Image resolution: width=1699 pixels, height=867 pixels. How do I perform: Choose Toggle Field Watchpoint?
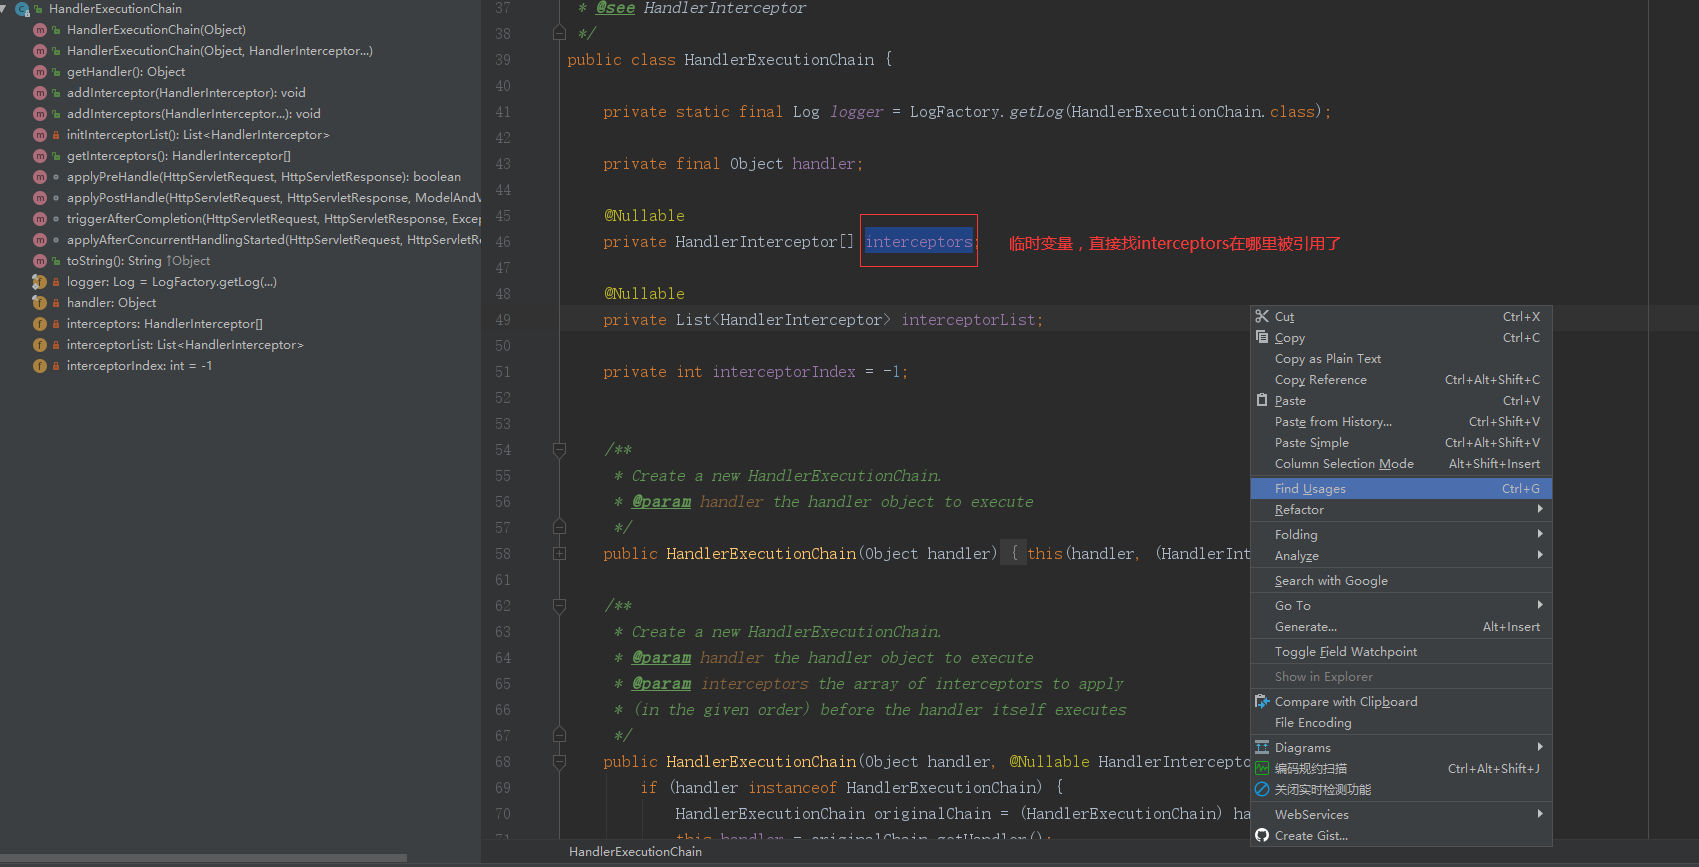pyautogui.click(x=1401, y=652)
